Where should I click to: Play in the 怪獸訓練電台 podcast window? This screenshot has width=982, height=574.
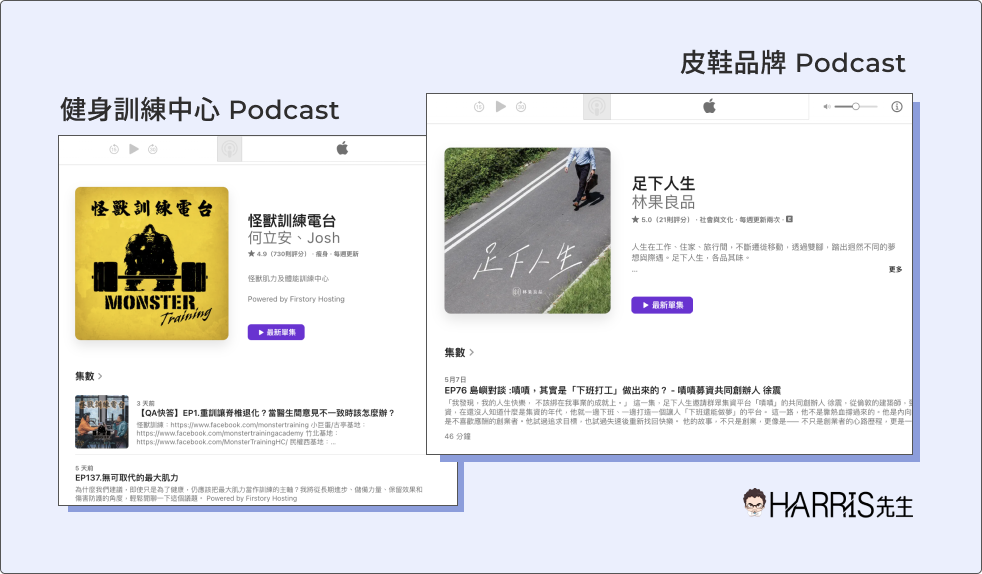click(134, 148)
